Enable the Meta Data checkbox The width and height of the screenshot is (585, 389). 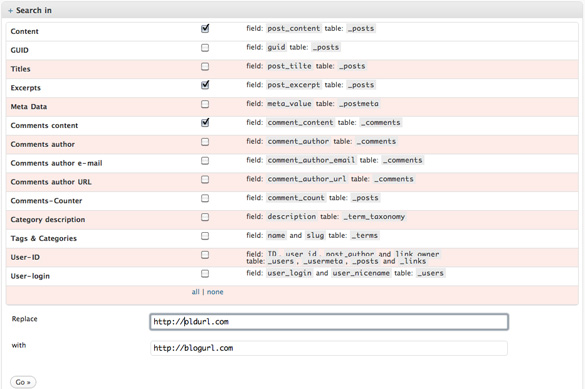point(205,104)
